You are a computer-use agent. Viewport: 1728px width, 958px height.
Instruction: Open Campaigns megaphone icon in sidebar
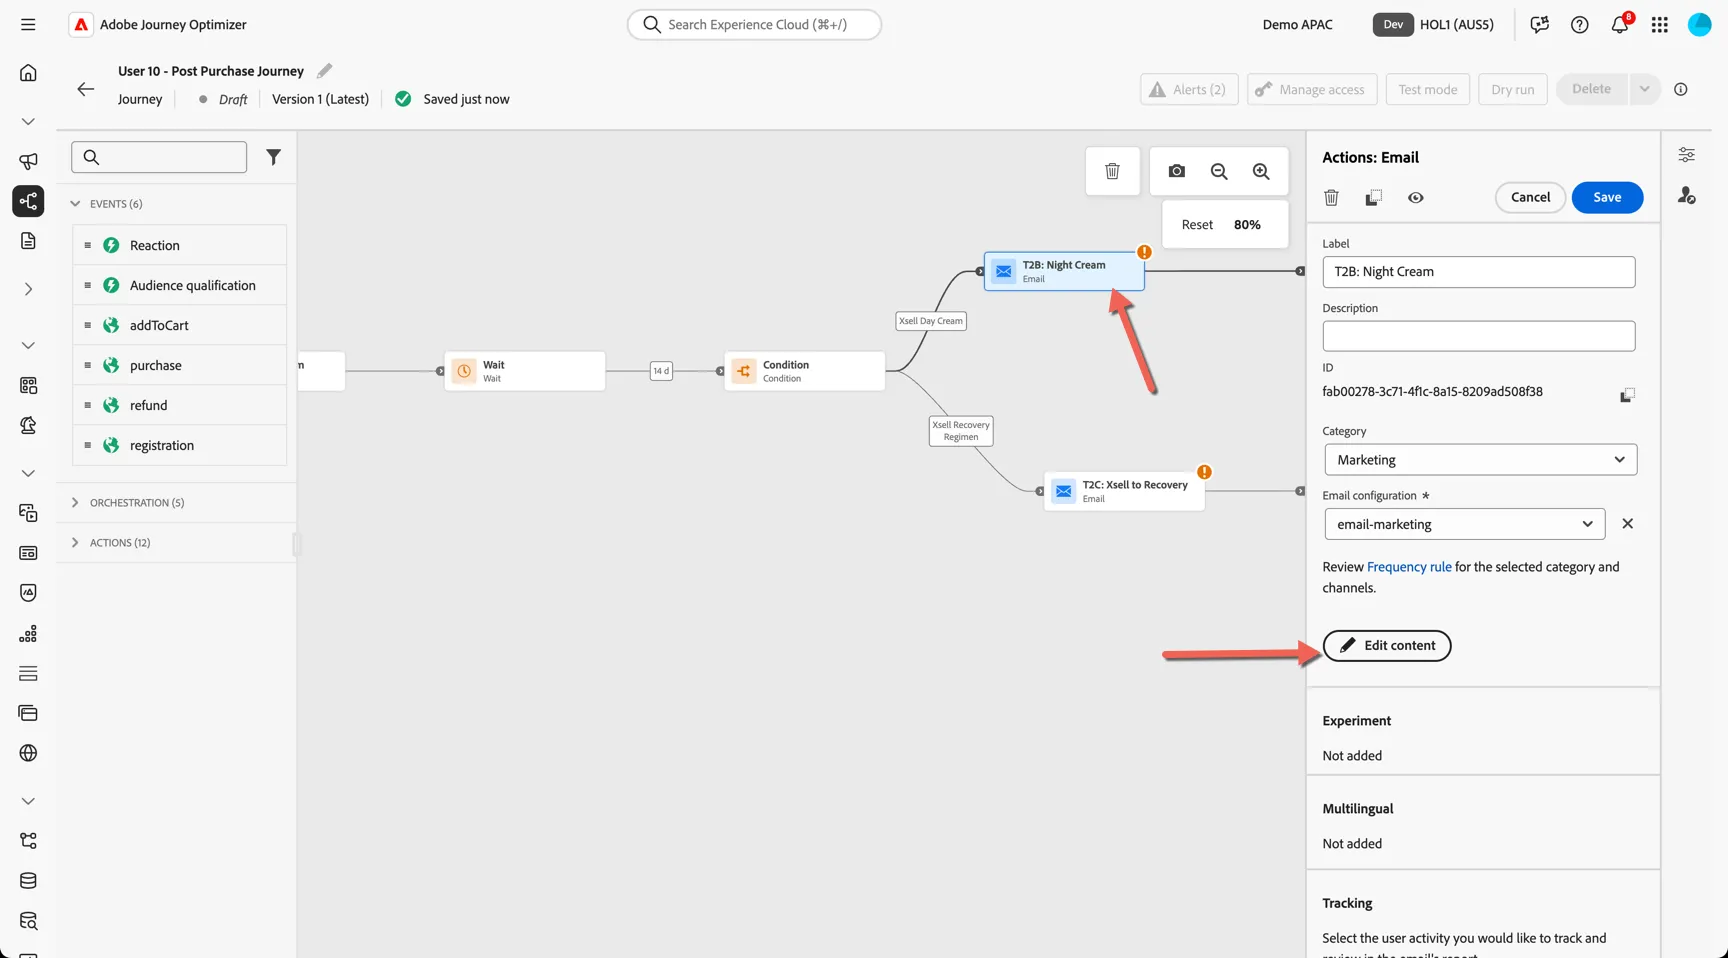[x=28, y=161]
